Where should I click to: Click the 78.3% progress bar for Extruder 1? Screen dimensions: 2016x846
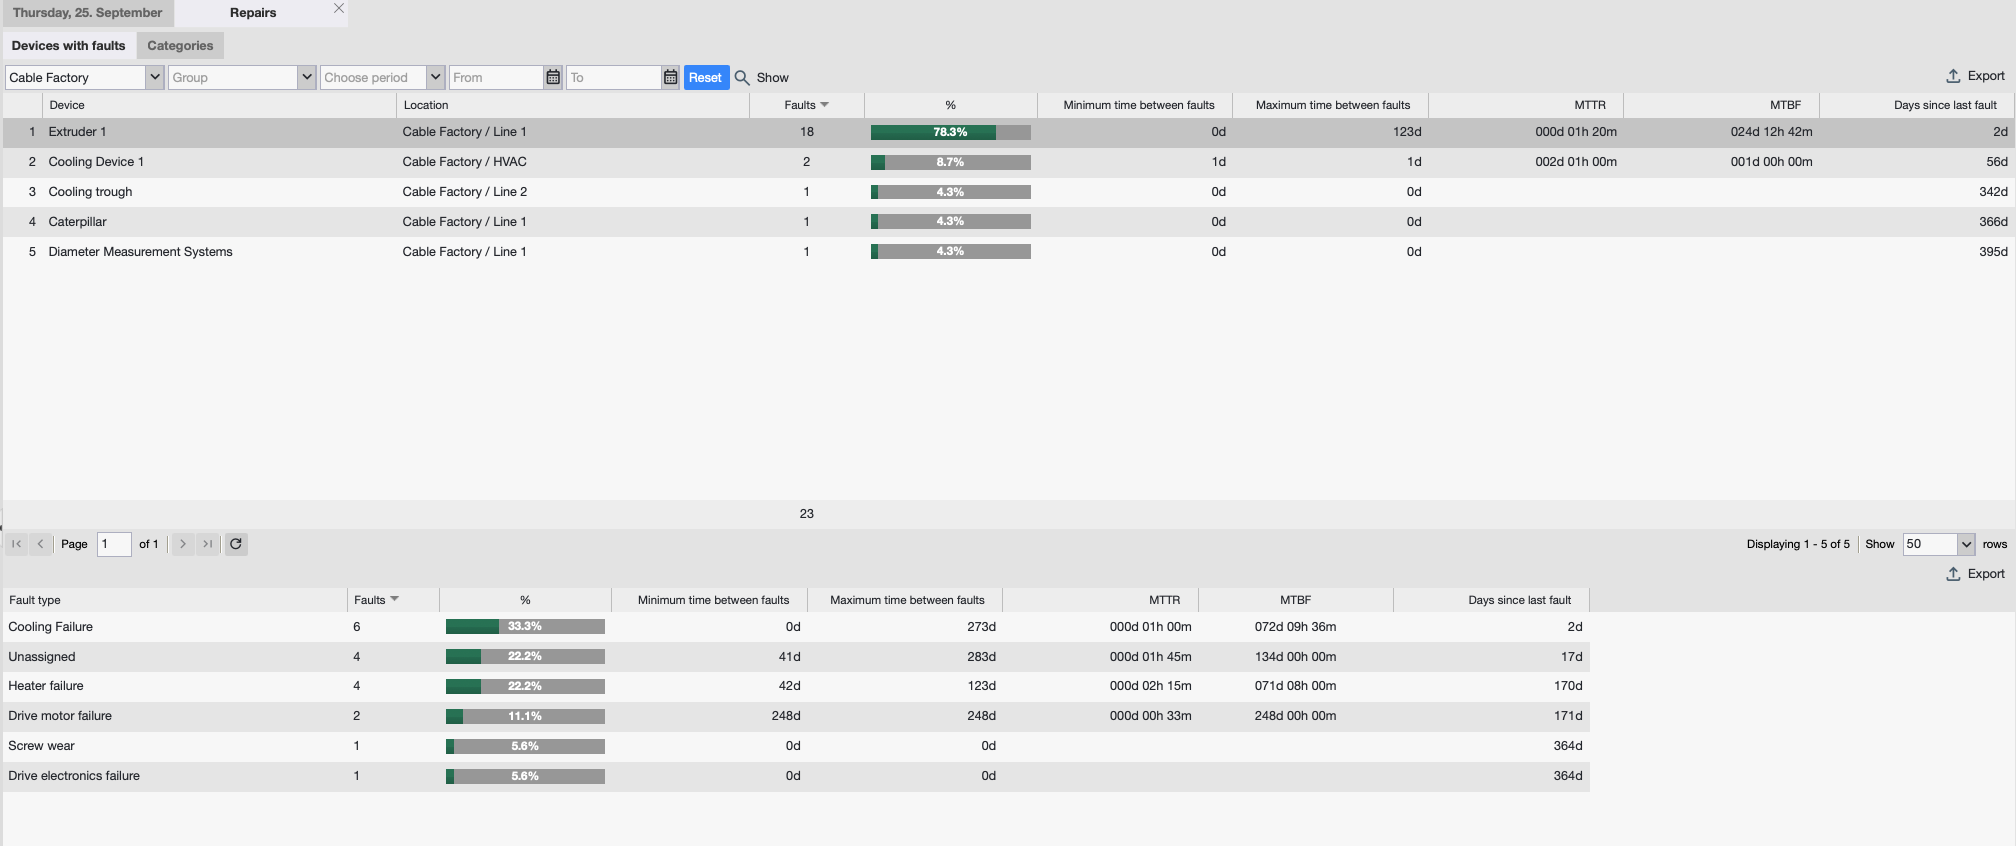[x=950, y=132]
